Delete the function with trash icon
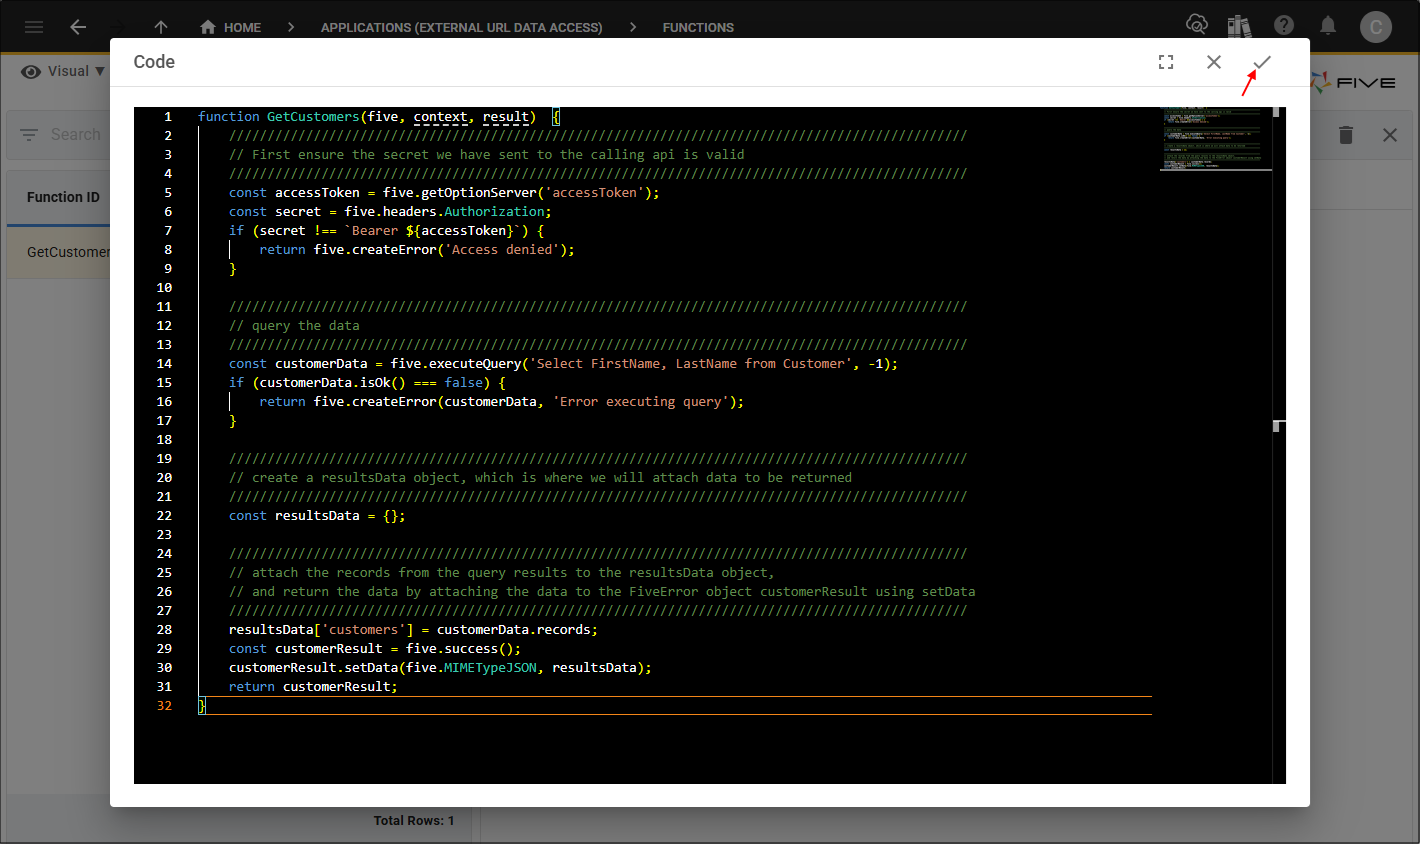Viewport: 1420px width, 844px height. tap(1346, 135)
